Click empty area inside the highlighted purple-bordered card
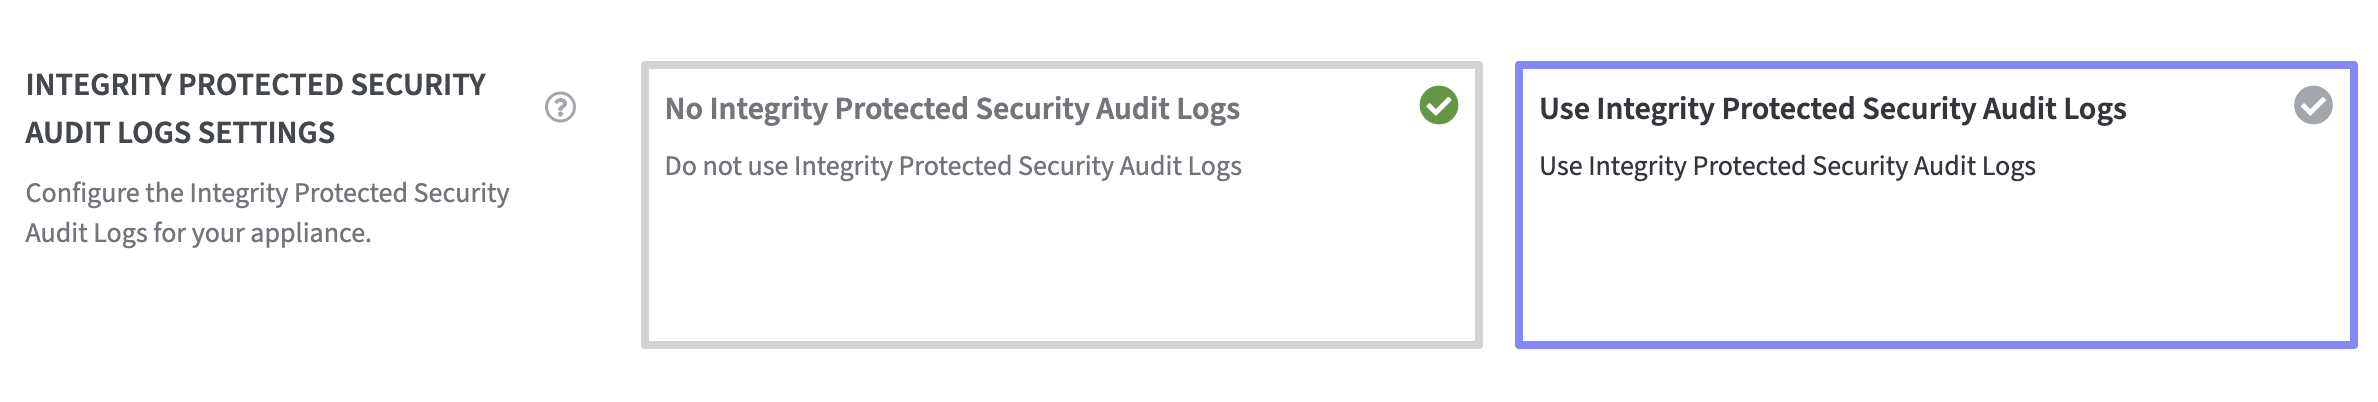 (x=1935, y=270)
